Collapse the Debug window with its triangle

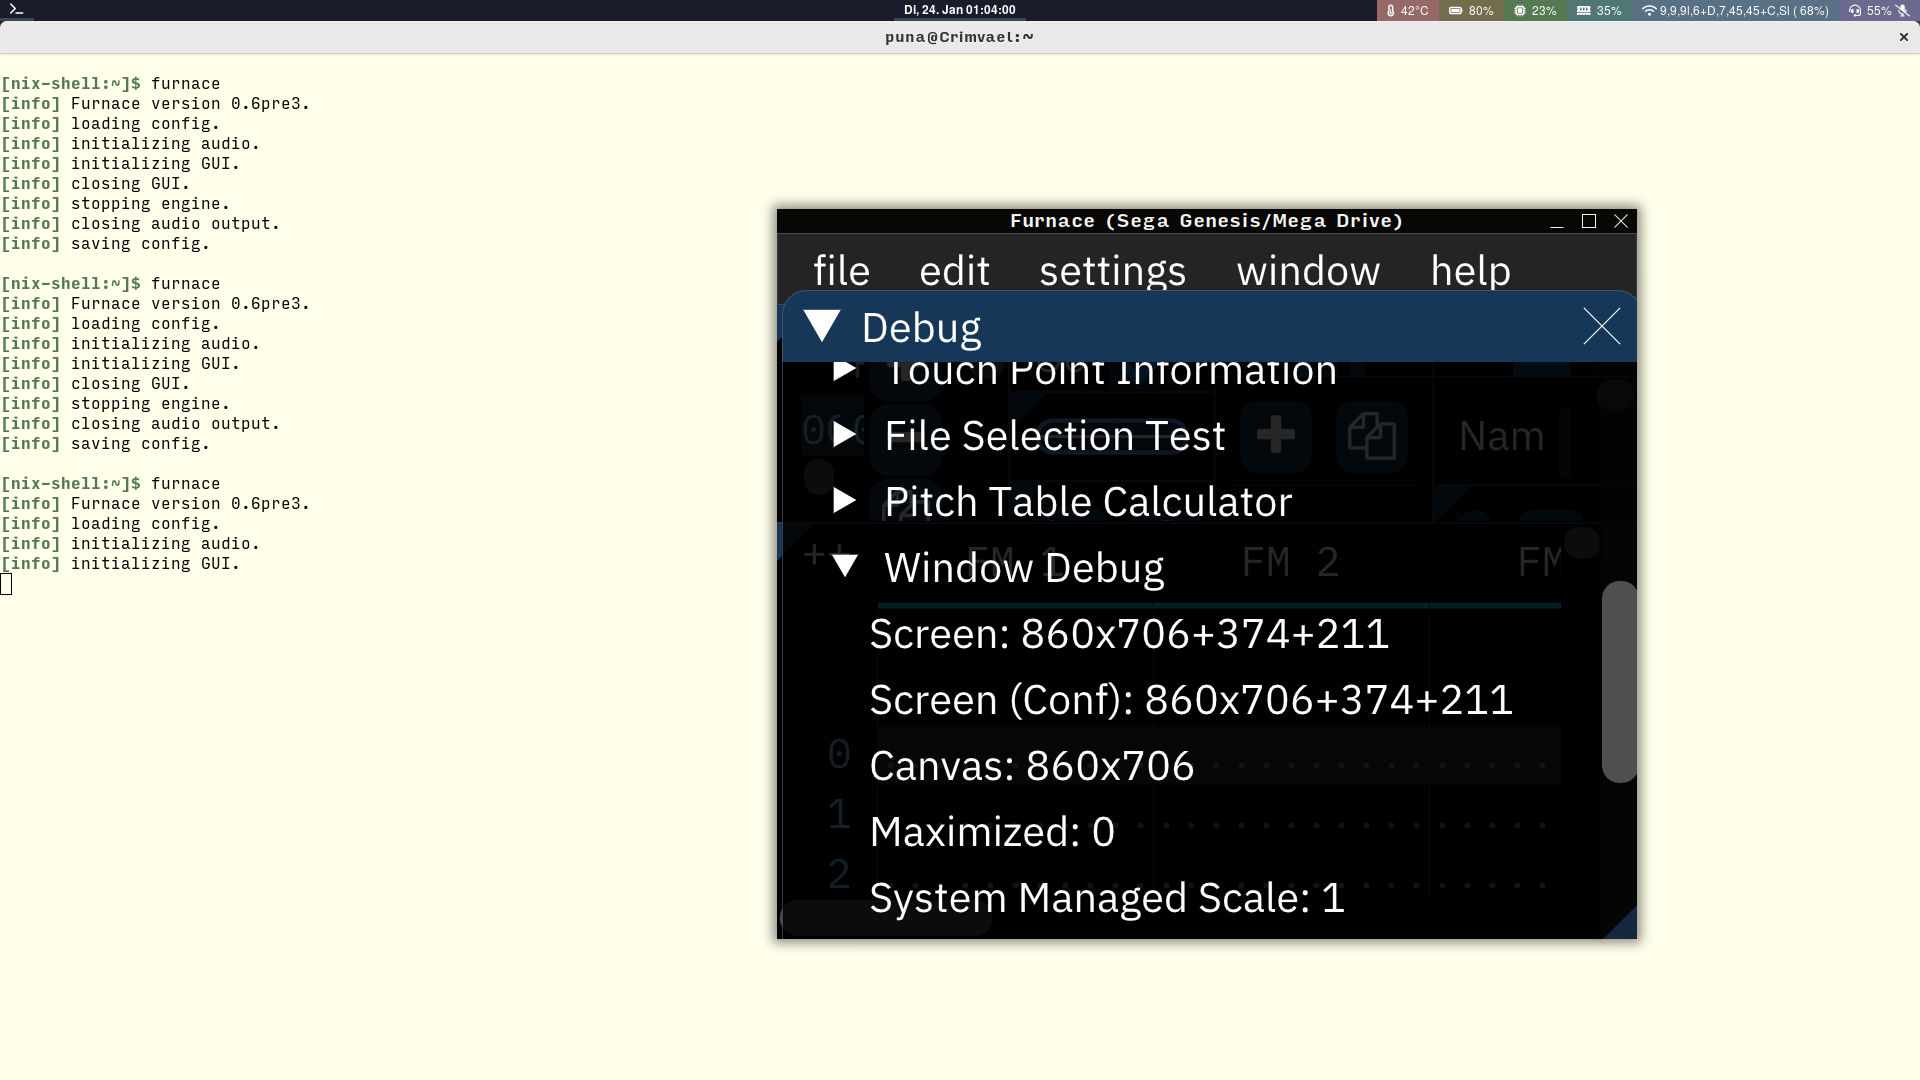tap(822, 326)
